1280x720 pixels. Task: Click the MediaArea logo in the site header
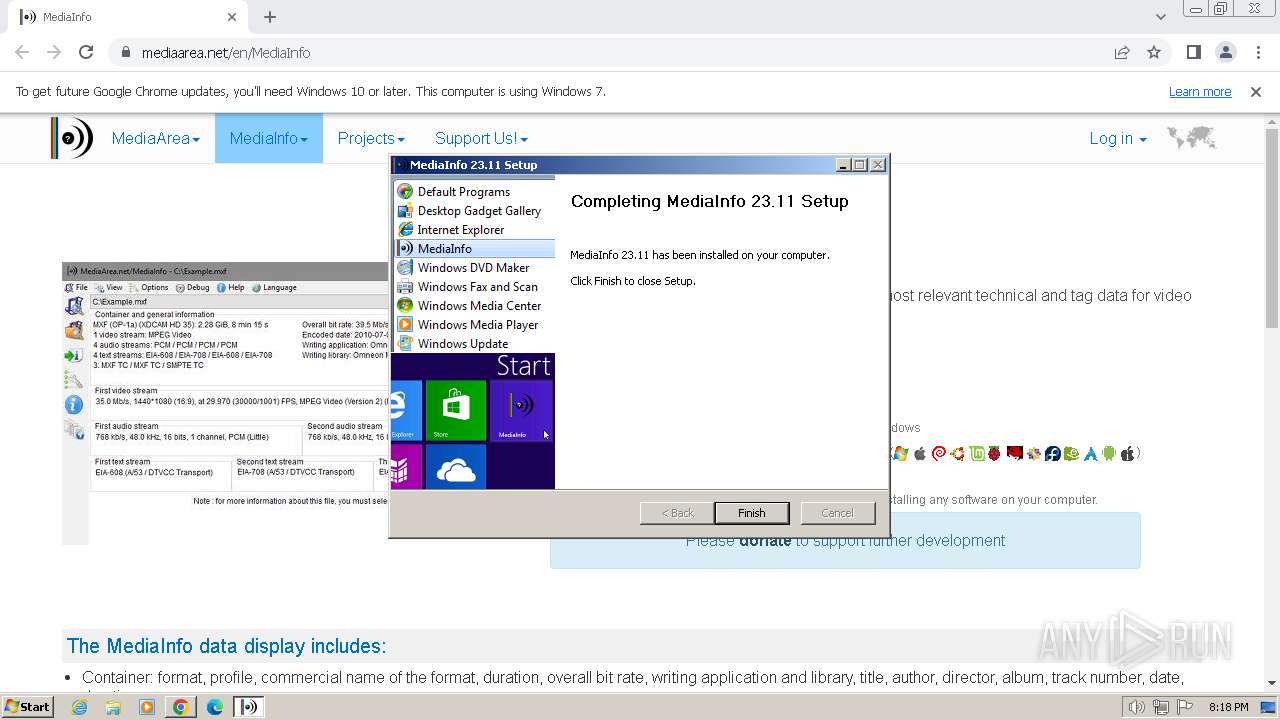coord(72,138)
